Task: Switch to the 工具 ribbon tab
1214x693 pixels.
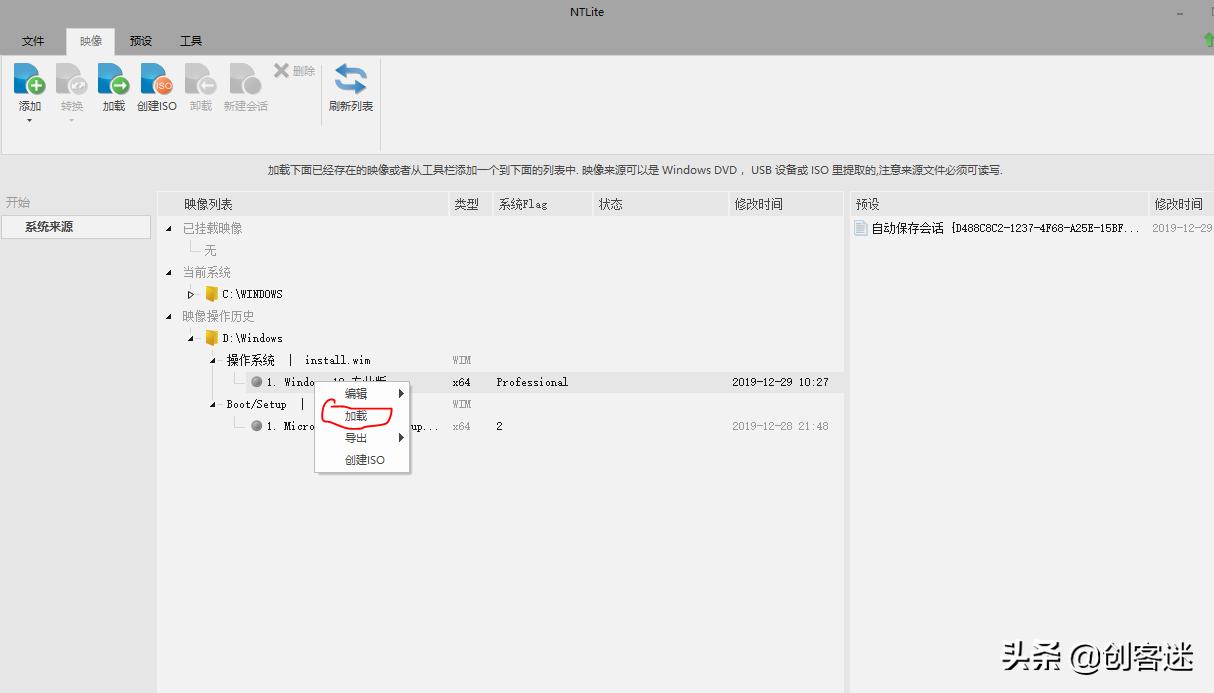Action: [190, 40]
